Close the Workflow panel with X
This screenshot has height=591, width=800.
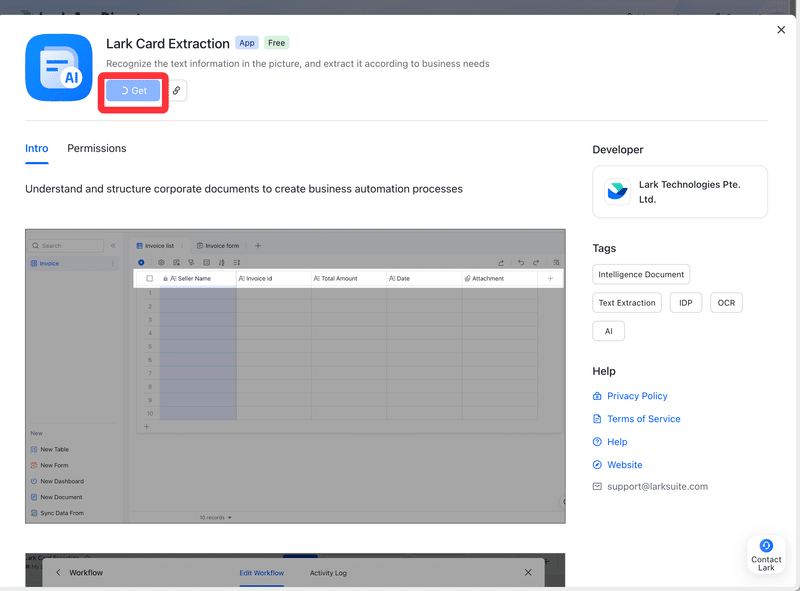coord(528,573)
